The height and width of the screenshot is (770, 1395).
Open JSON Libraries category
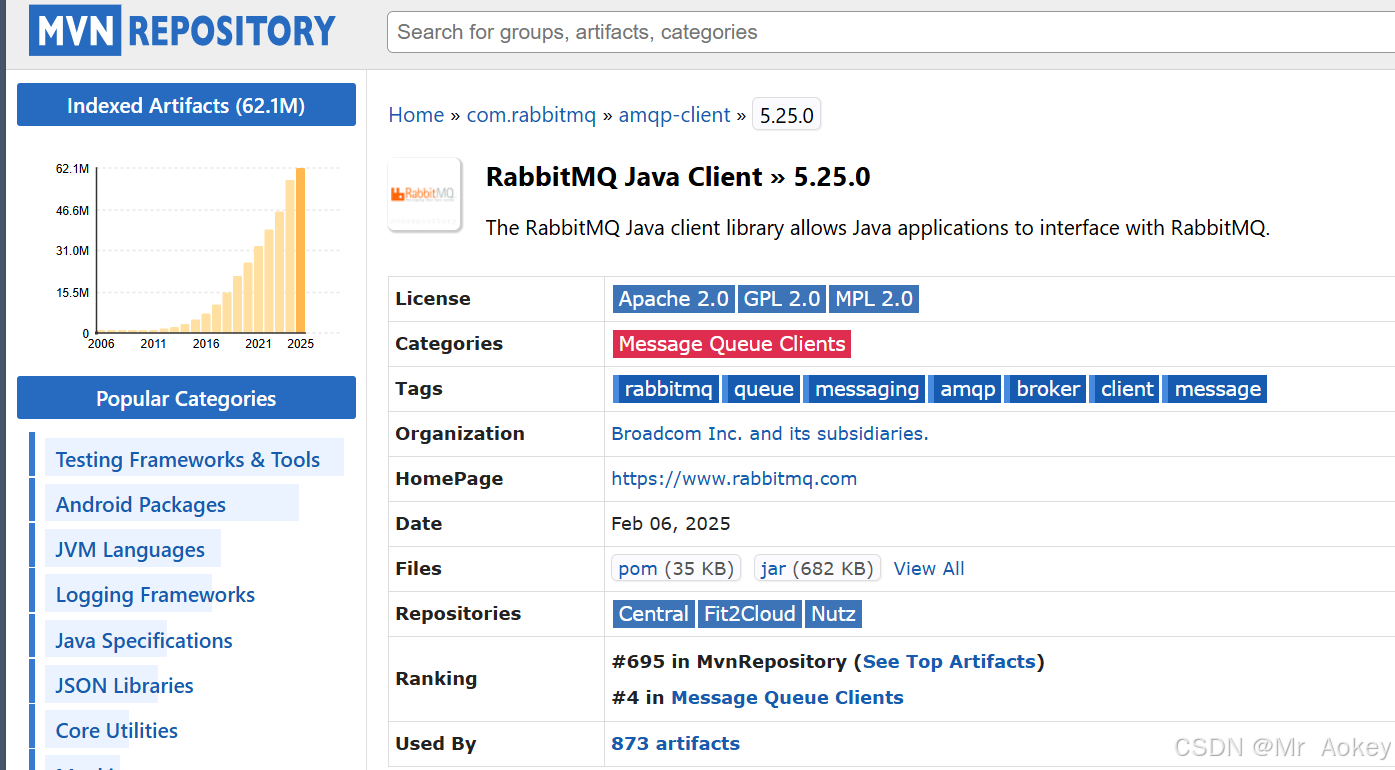[125, 686]
